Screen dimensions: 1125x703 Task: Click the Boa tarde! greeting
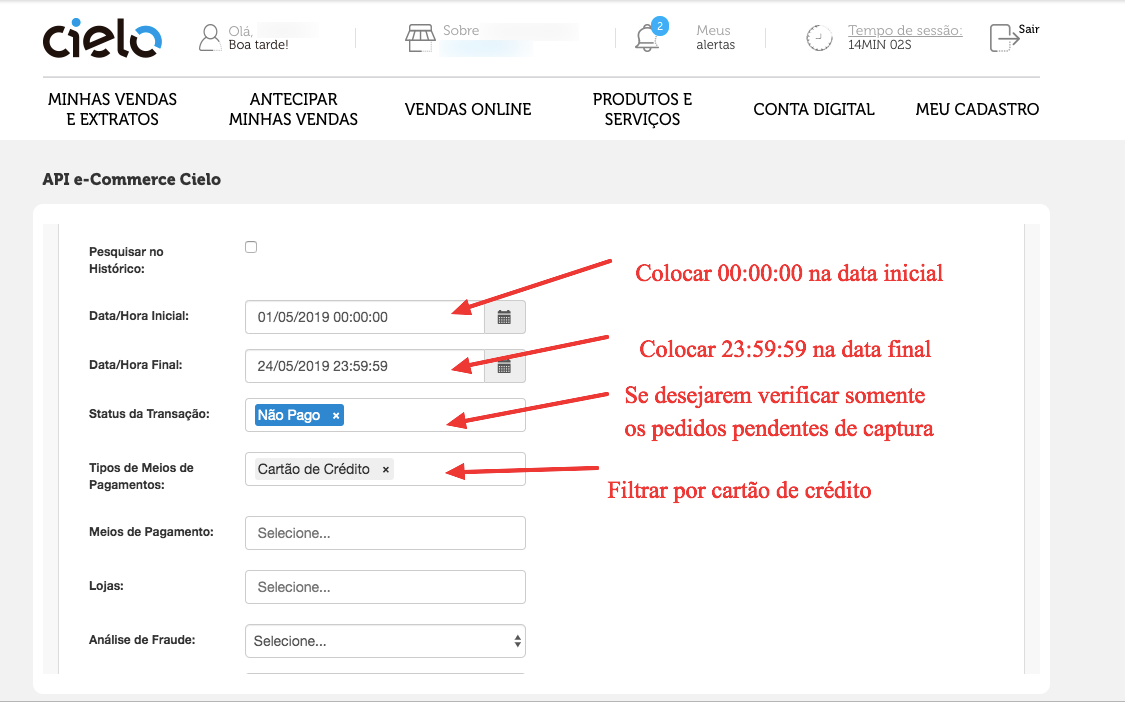pyautogui.click(x=258, y=44)
